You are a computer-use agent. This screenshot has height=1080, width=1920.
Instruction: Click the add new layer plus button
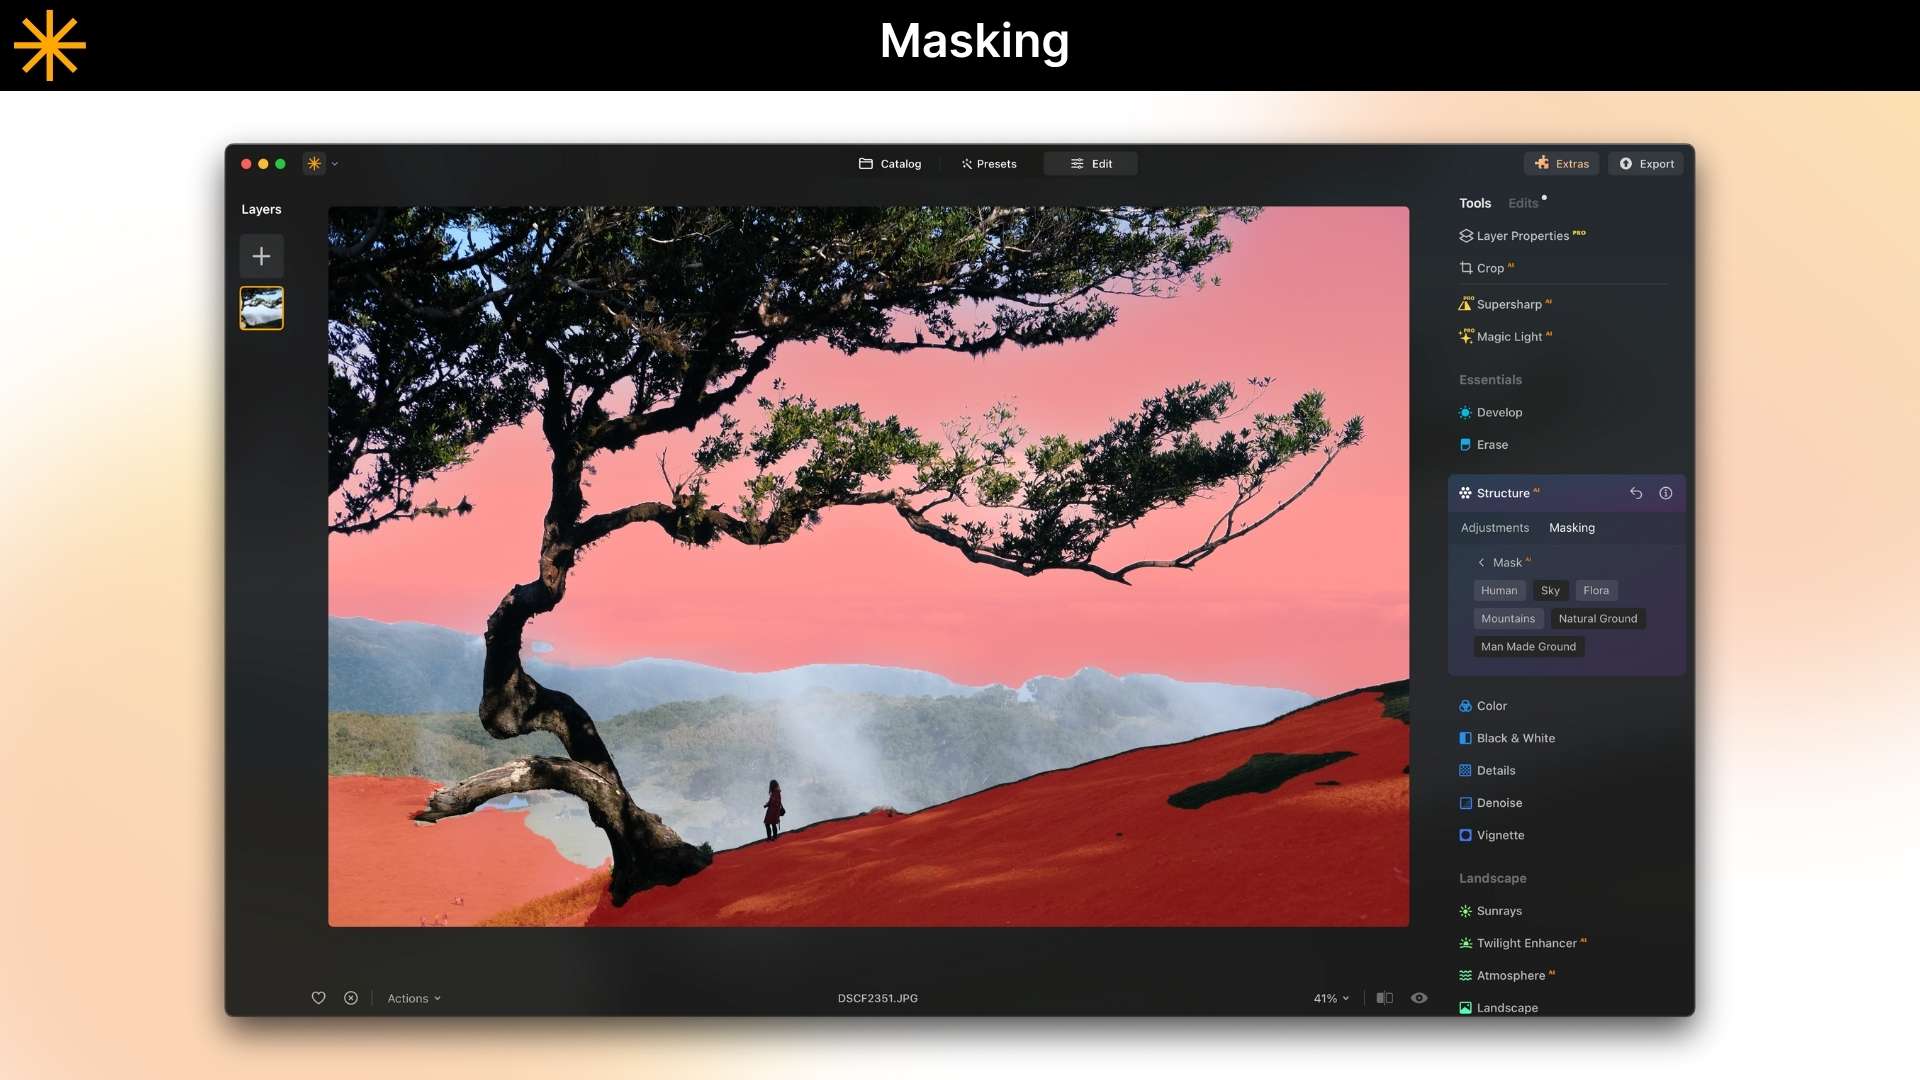(x=261, y=256)
